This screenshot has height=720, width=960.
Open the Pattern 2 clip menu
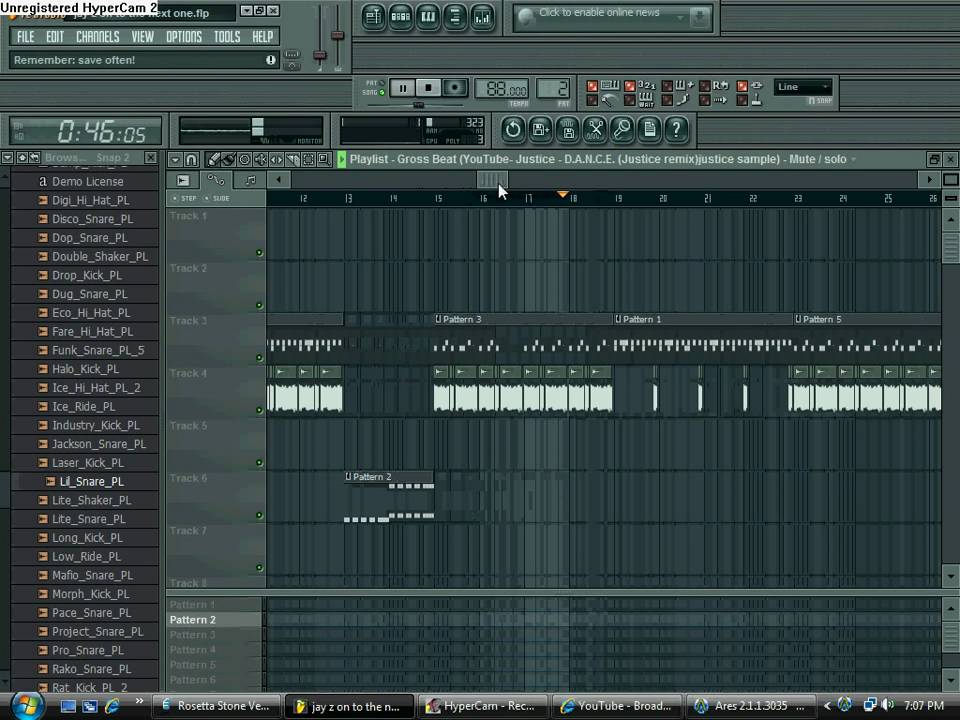pos(348,476)
